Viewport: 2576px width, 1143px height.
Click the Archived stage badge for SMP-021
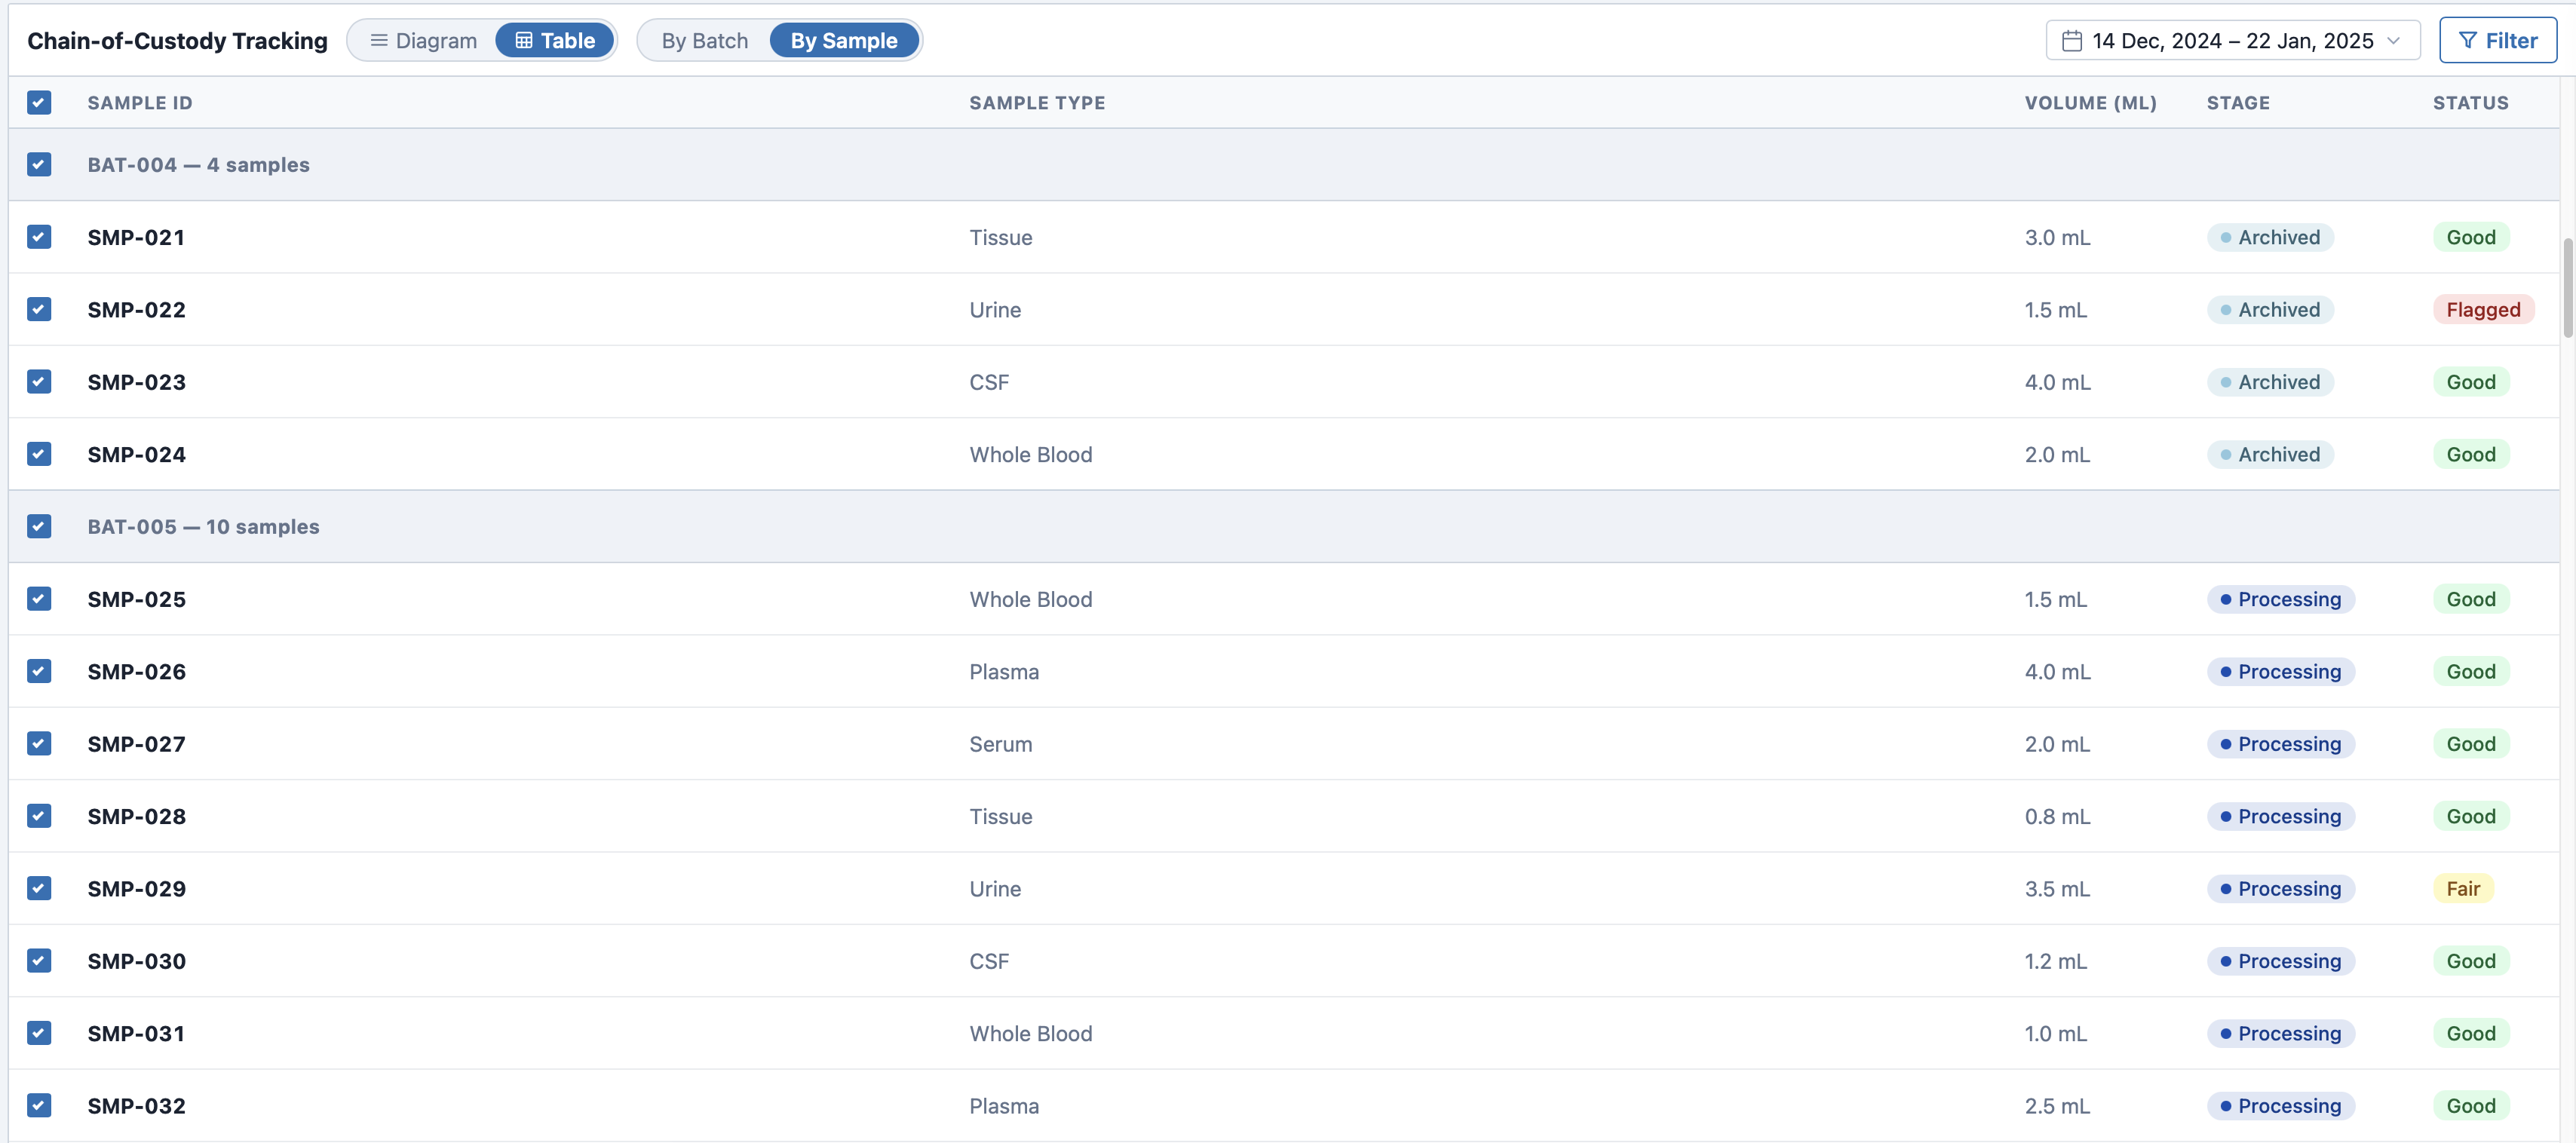[2270, 237]
